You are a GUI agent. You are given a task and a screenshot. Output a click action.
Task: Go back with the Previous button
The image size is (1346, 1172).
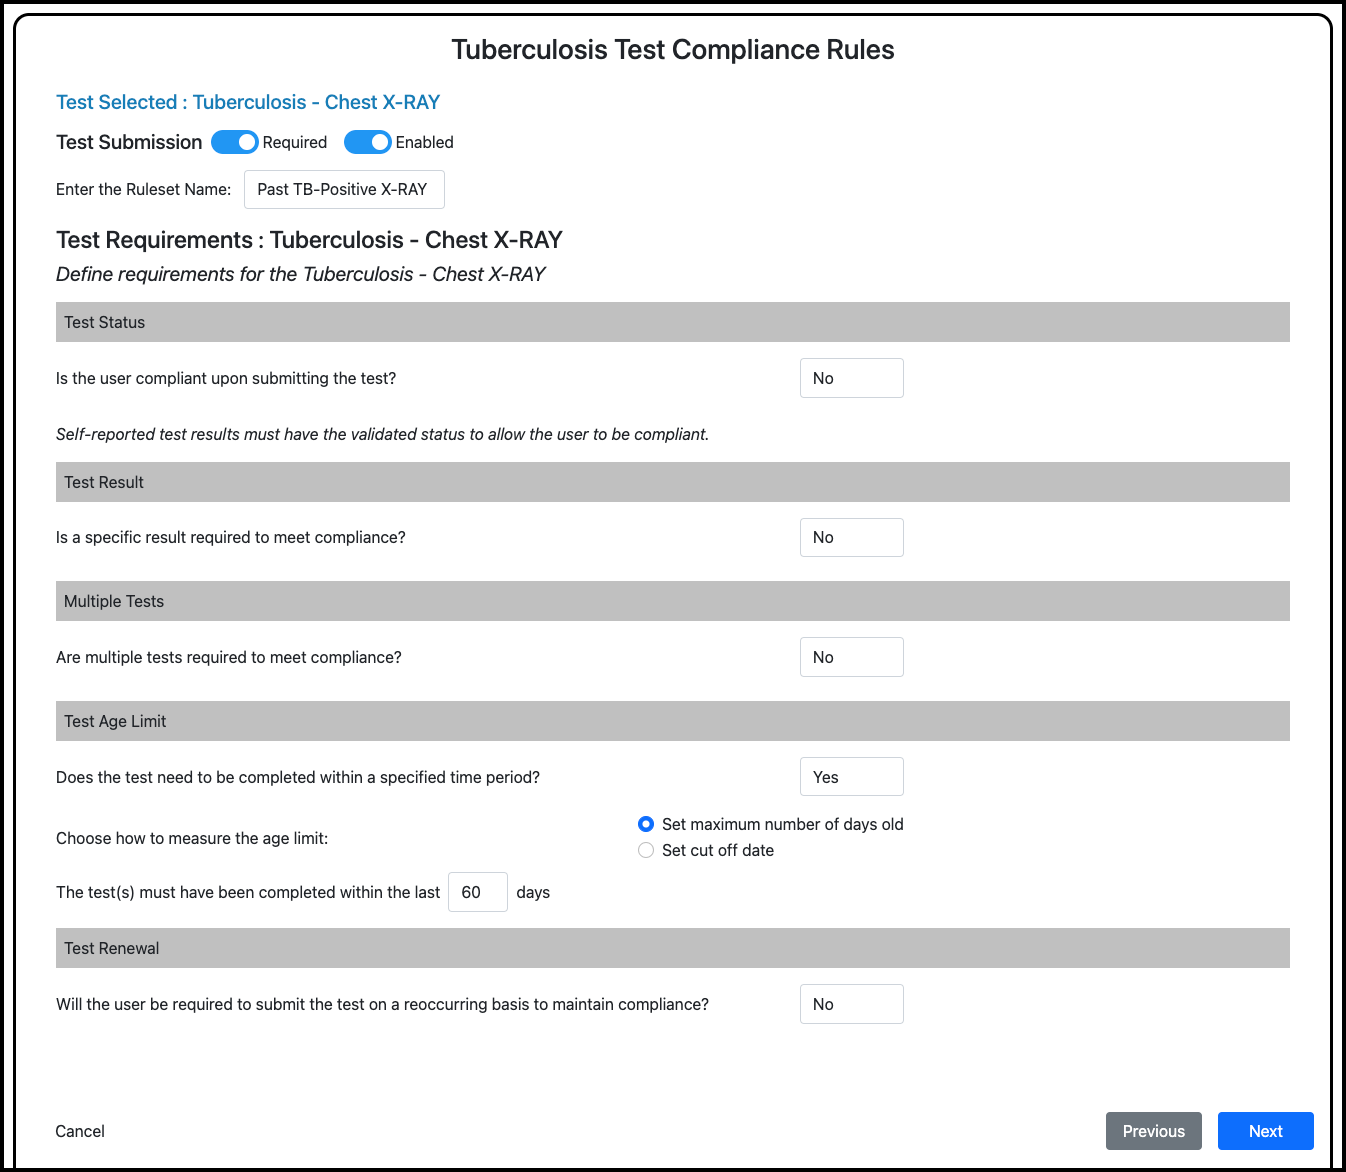[x=1153, y=1131]
